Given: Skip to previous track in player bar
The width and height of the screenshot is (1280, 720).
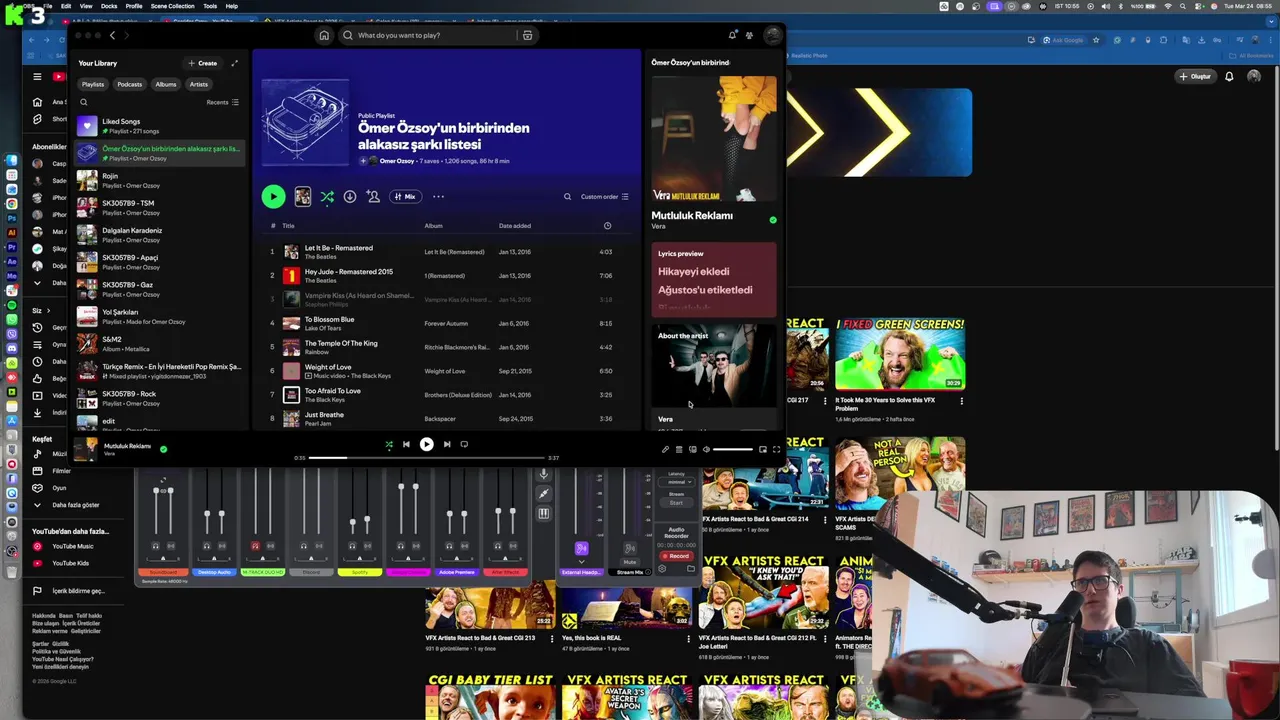Looking at the screenshot, I should click(x=406, y=444).
